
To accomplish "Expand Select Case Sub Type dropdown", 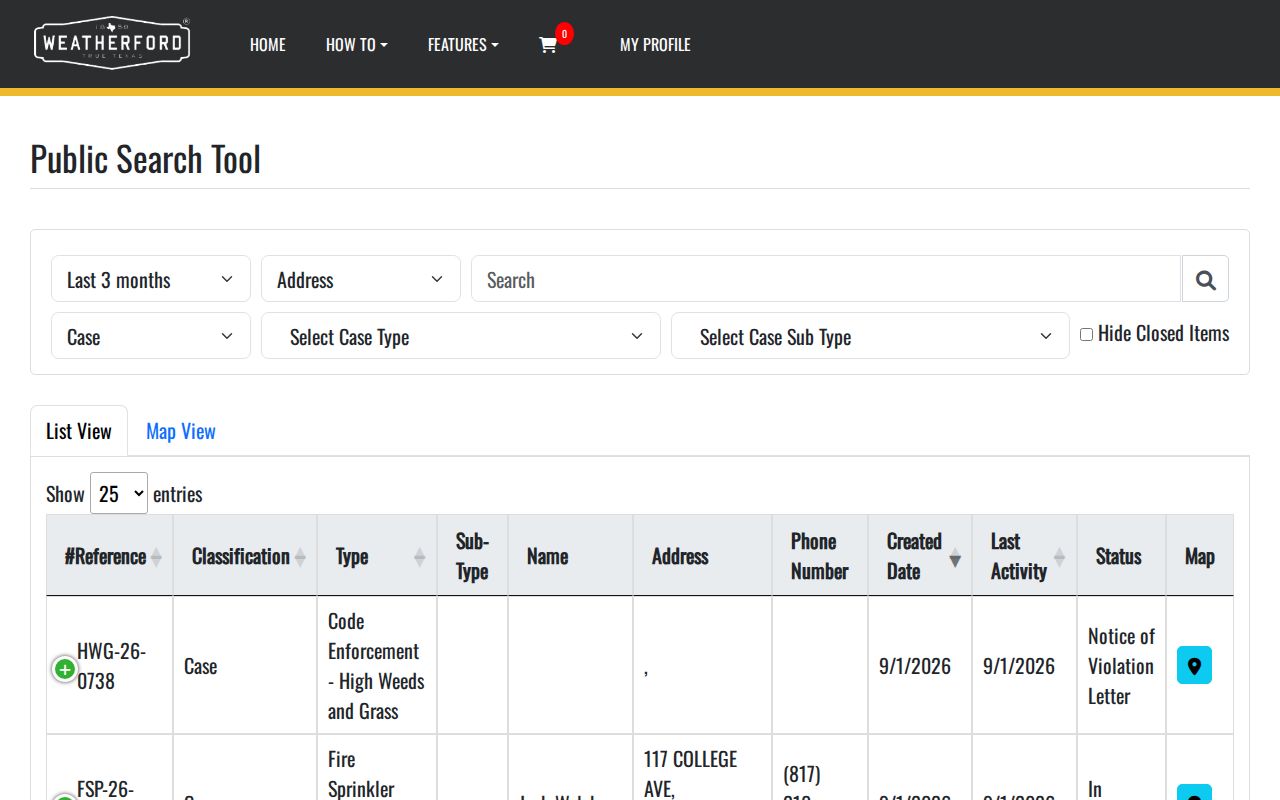I will tap(870, 336).
